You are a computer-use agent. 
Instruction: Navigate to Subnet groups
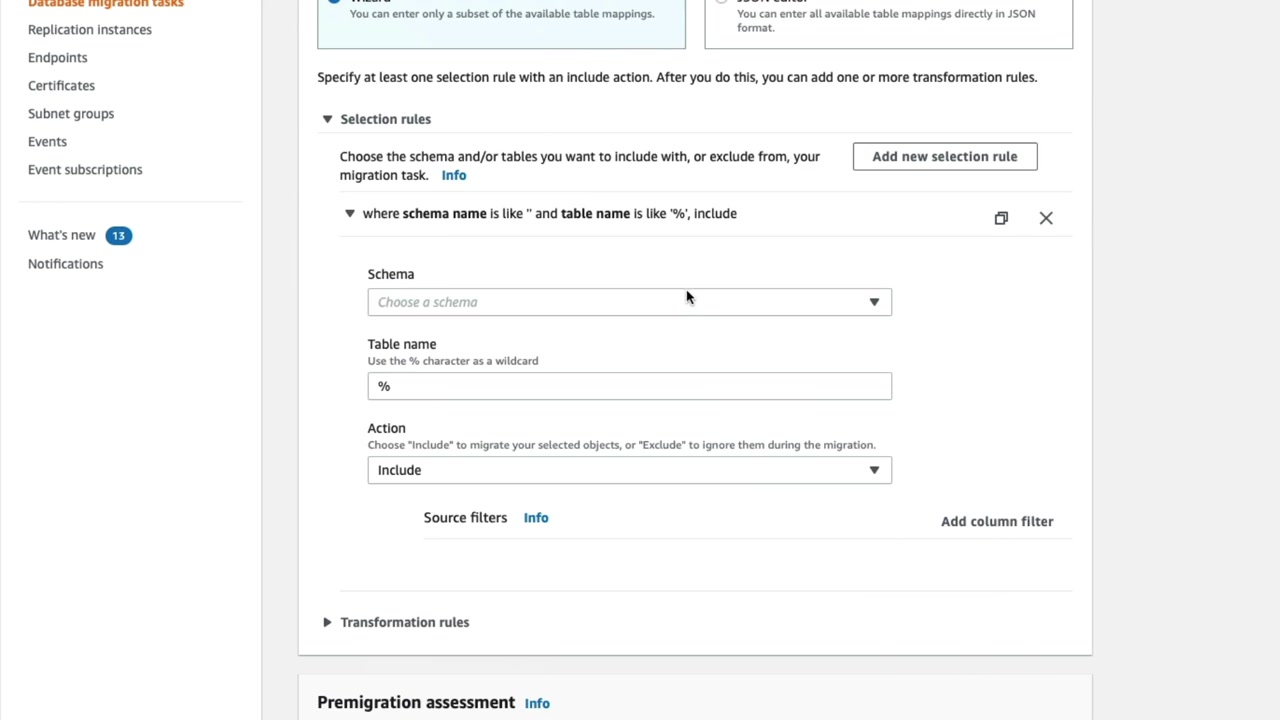pyautogui.click(x=71, y=114)
